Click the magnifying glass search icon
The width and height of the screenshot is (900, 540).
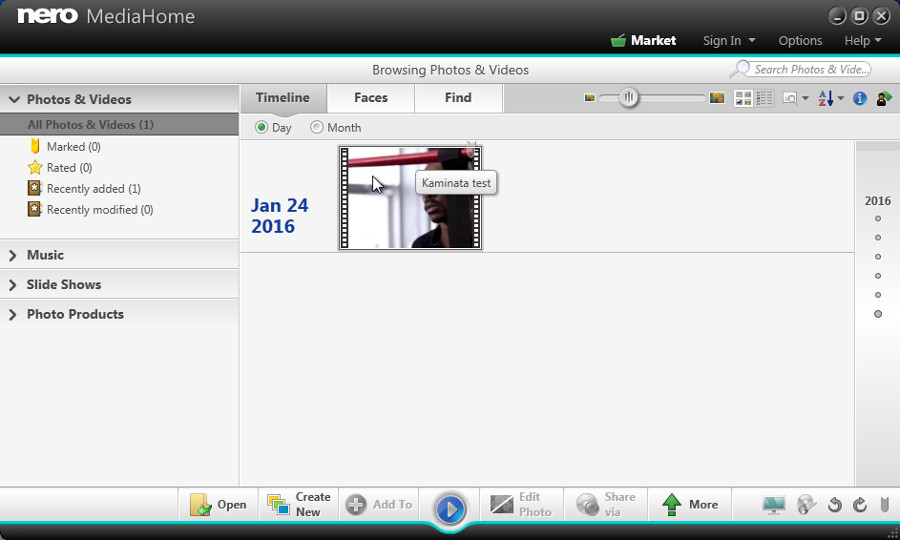tap(740, 69)
